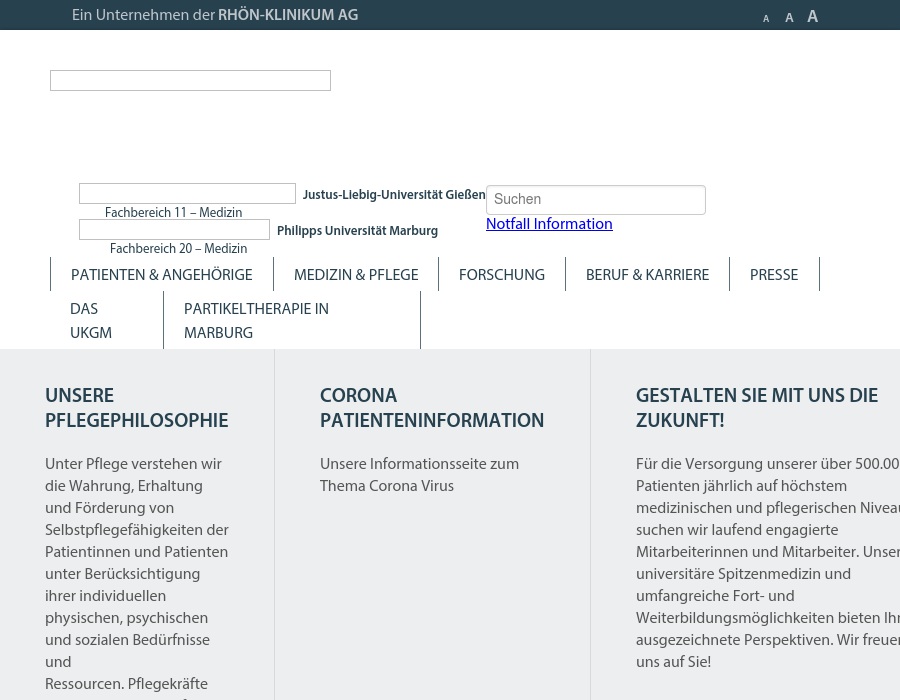Viewport: 900px width, 700px height.
Task: Open the Unsere Pflegephilosophie heading
Action: pyautogui.click(x=136, y=408)
